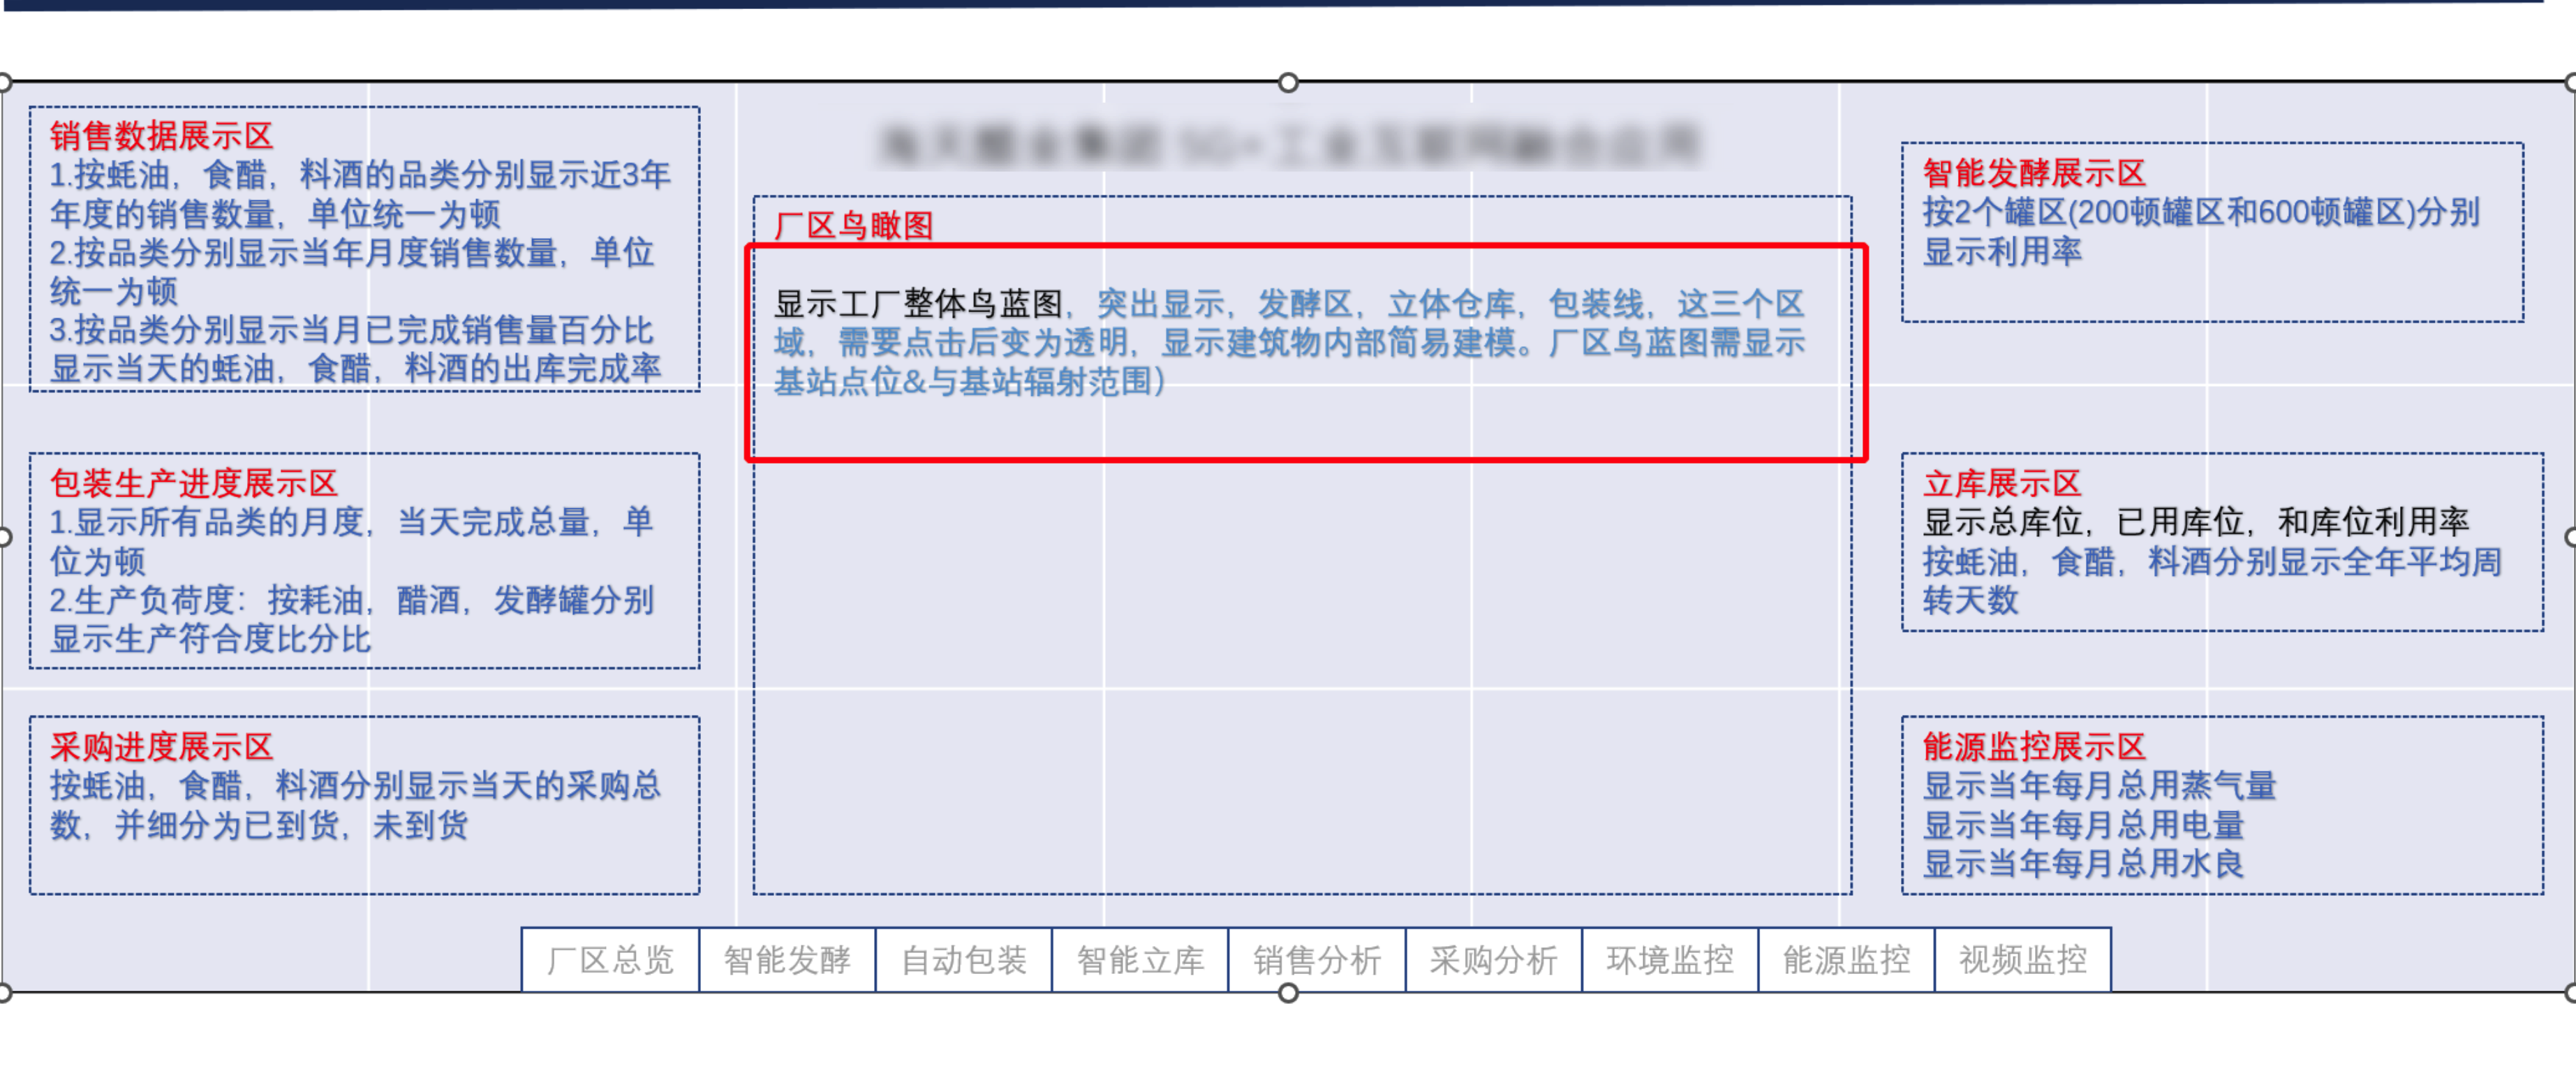
Task: Select the 销售数据展示区 text box
Action: click(x=364, y=250)
